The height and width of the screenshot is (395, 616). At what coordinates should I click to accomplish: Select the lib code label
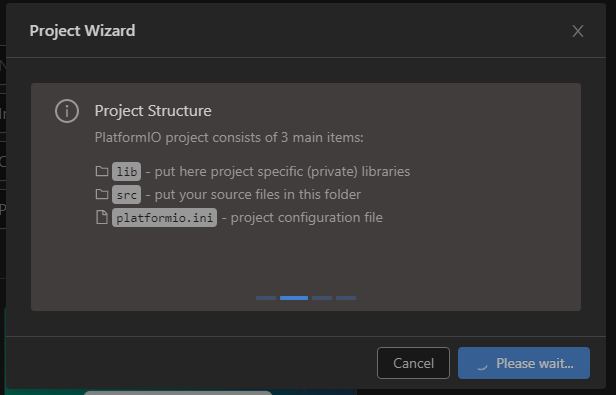point(126,171)
